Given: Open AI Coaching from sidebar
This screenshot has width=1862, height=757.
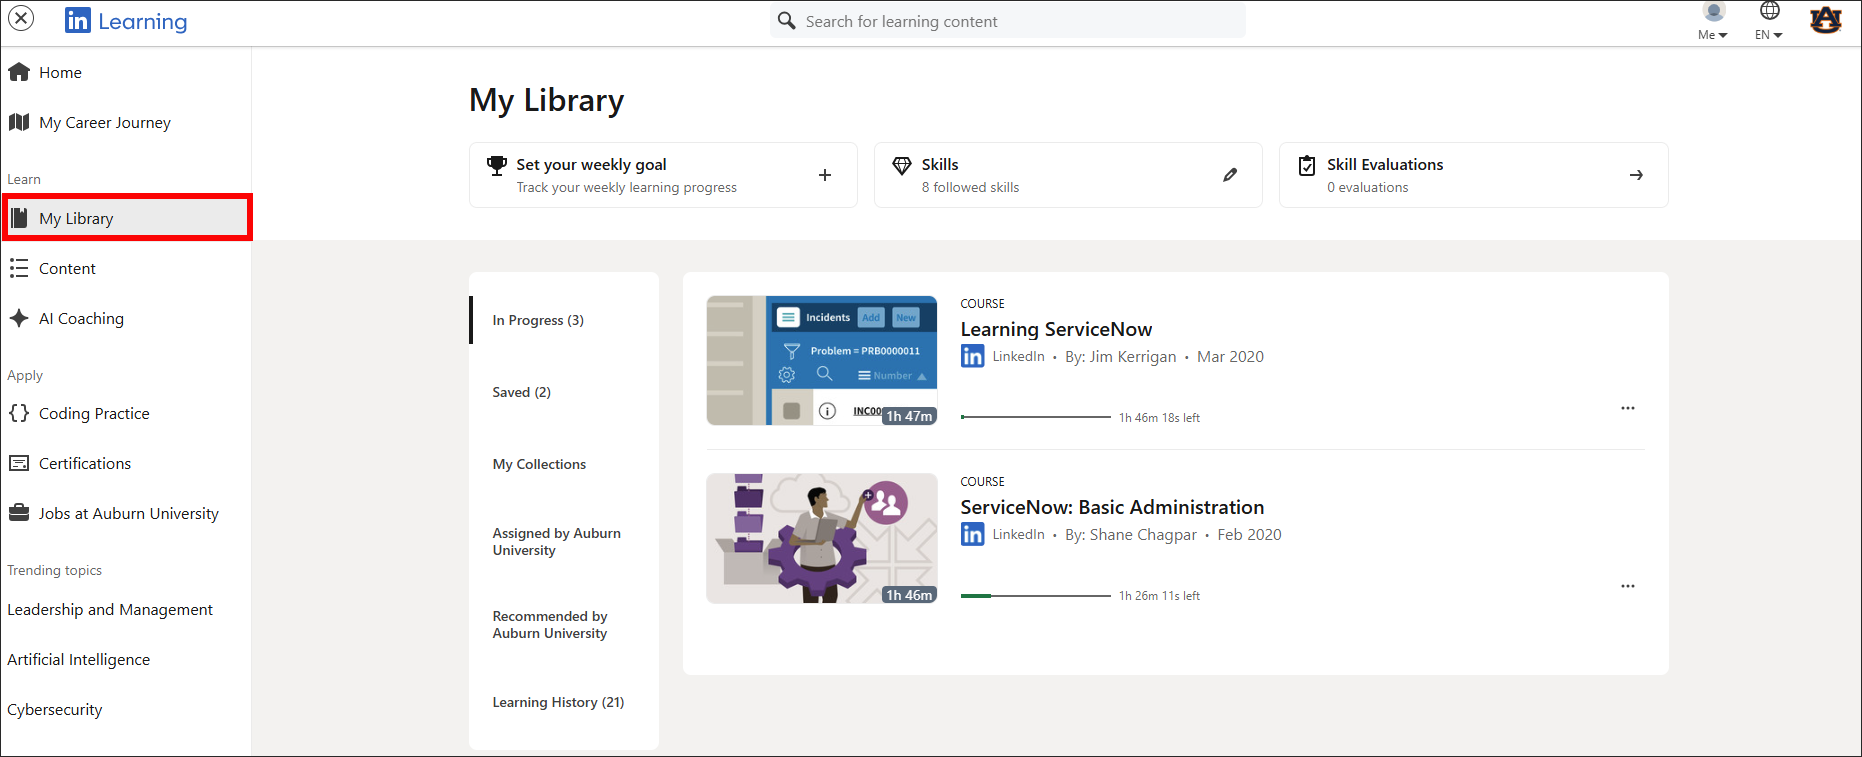Looking at the screenshot, I should (x=81, y=319).
